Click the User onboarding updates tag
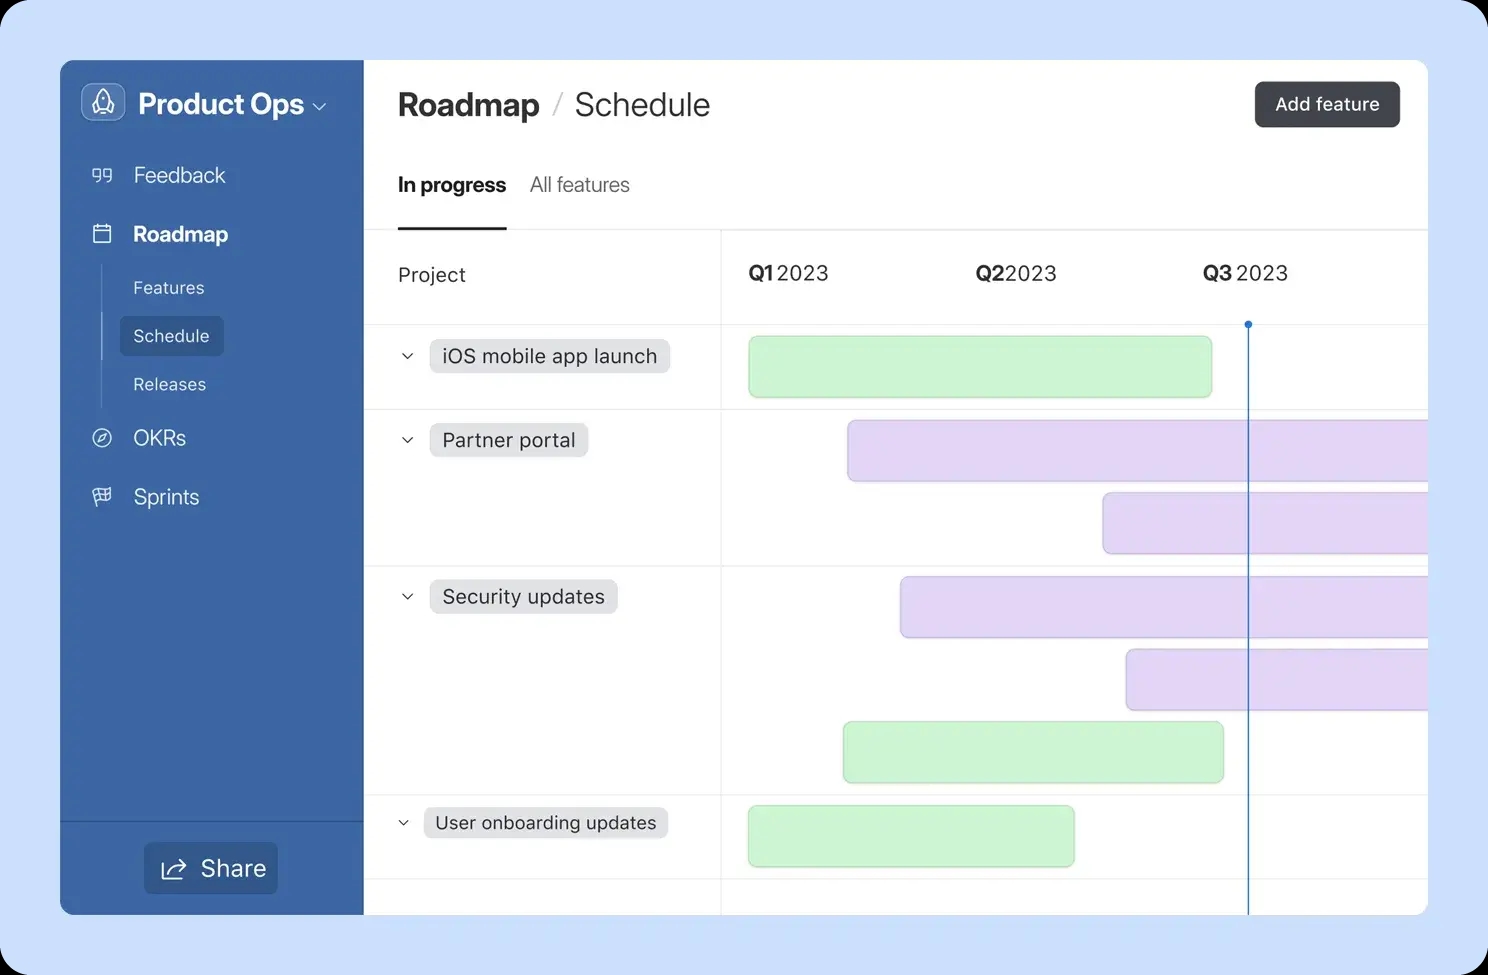 tap(546, 823)
